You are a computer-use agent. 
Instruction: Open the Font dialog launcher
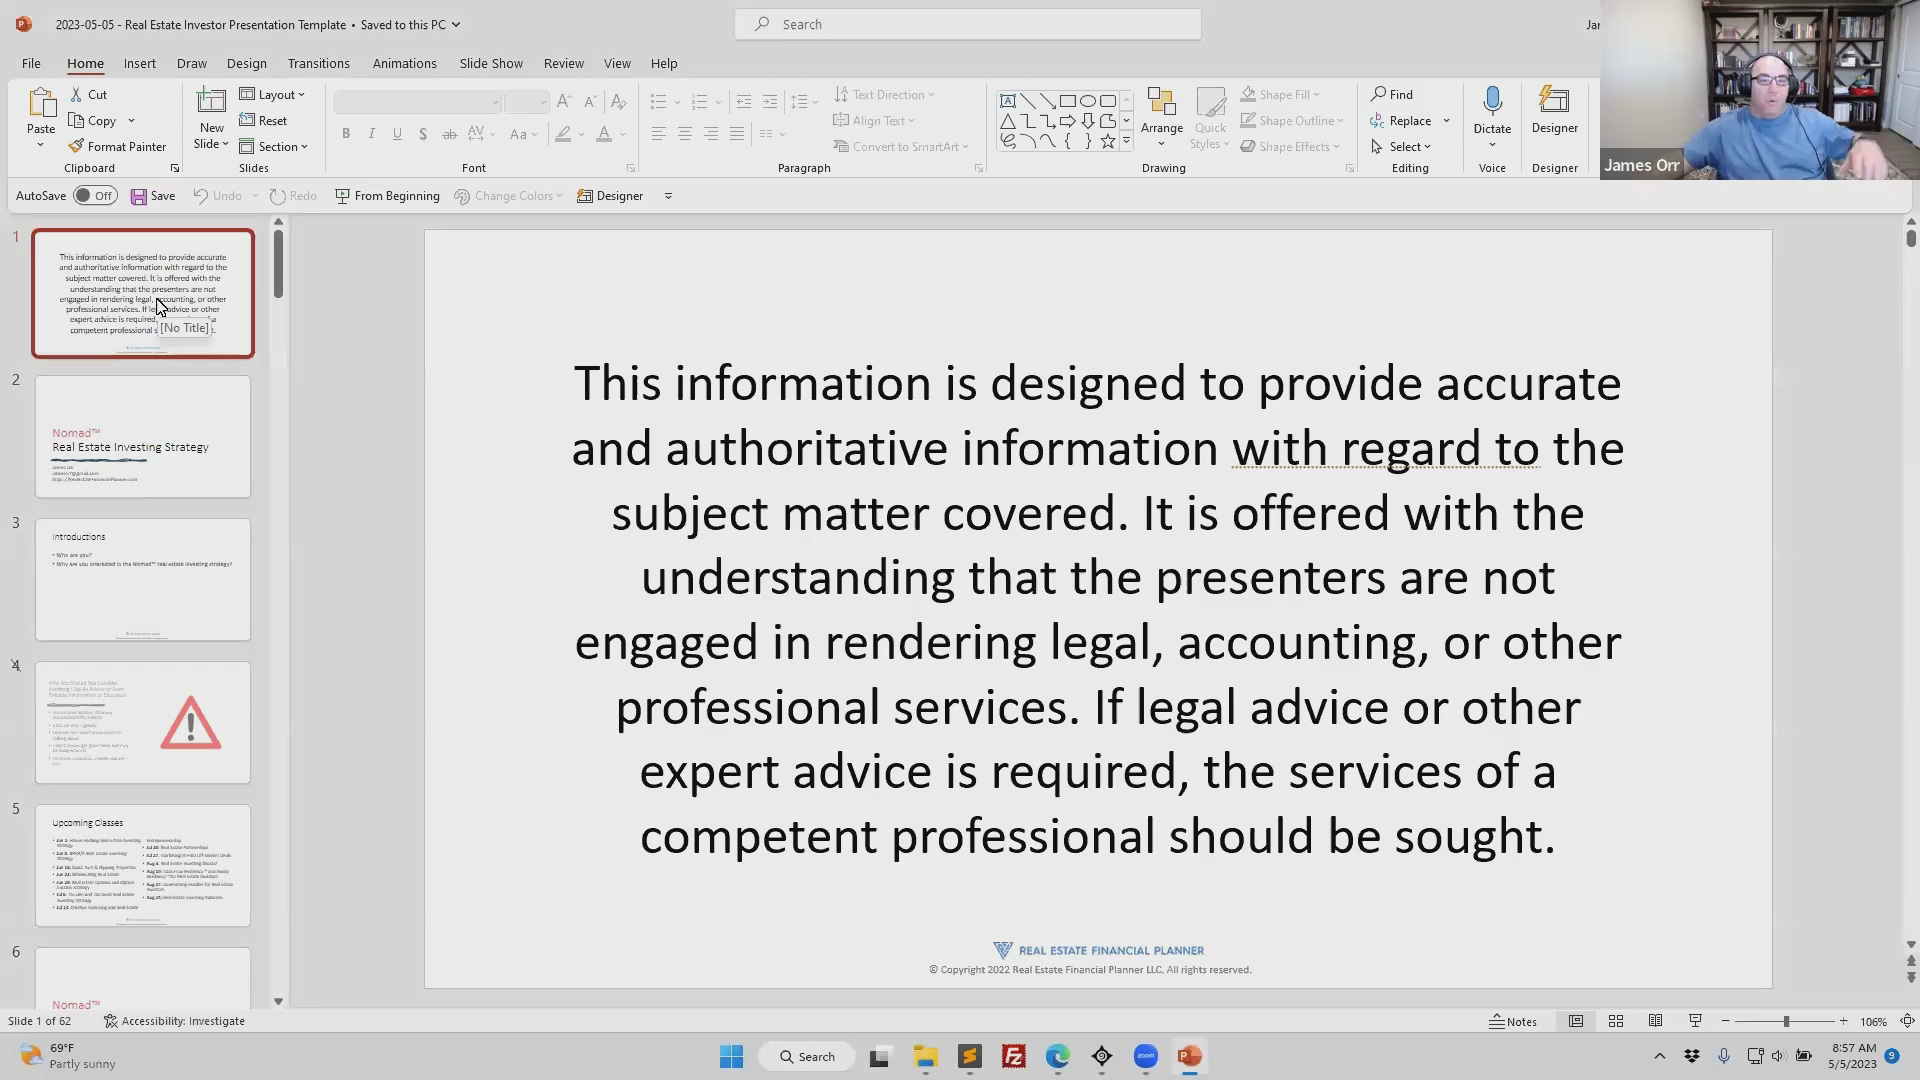coord(630,168)
